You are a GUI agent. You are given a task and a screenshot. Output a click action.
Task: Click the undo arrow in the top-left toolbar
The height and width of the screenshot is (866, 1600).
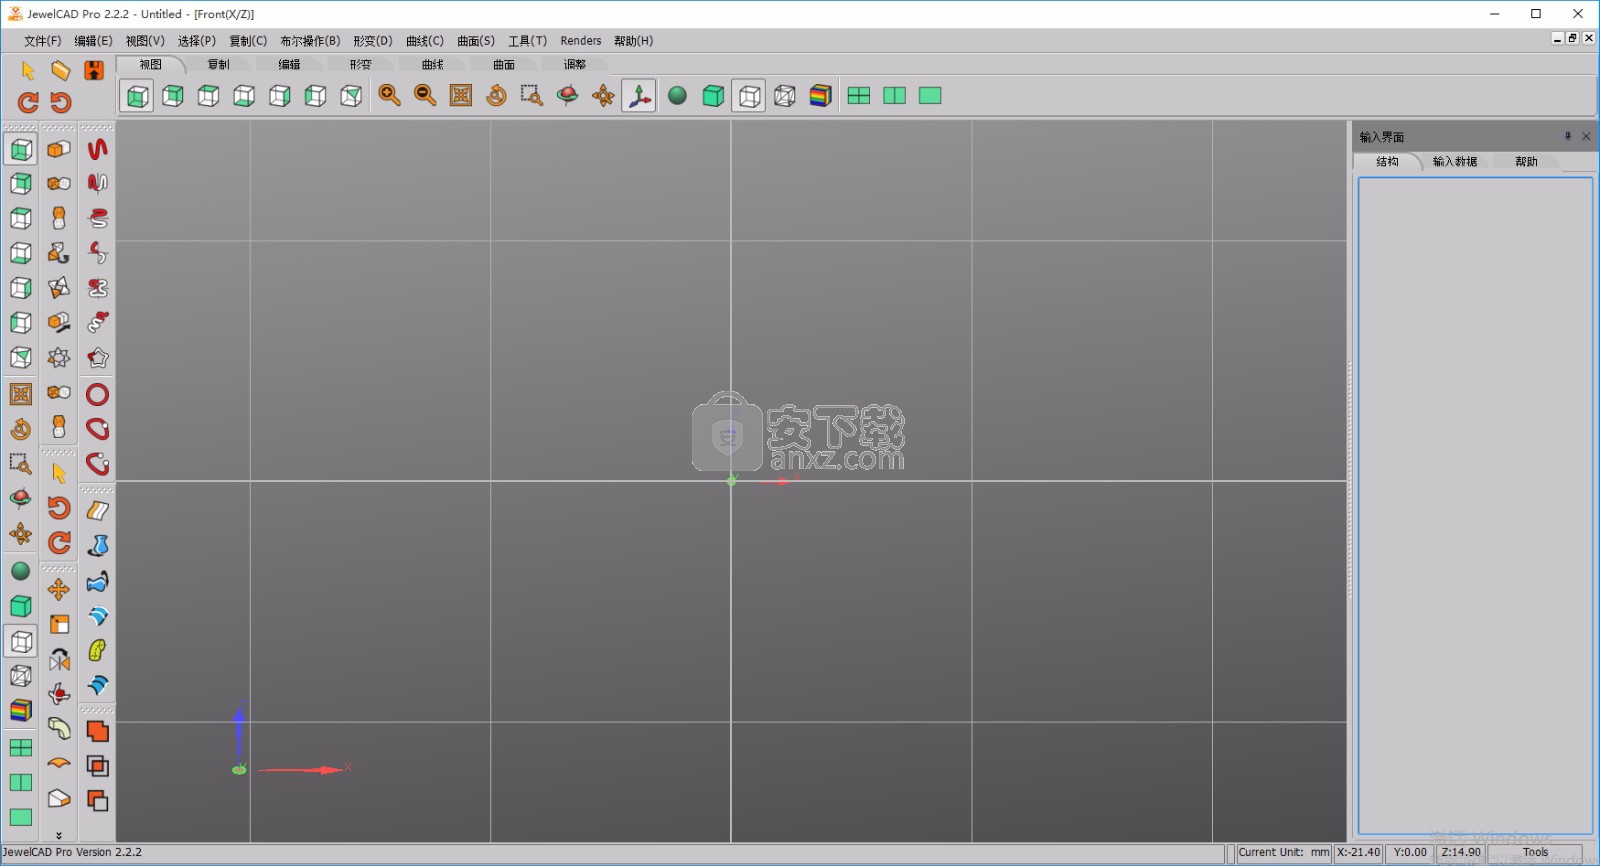pyautogui.click(x=61, y=102)
